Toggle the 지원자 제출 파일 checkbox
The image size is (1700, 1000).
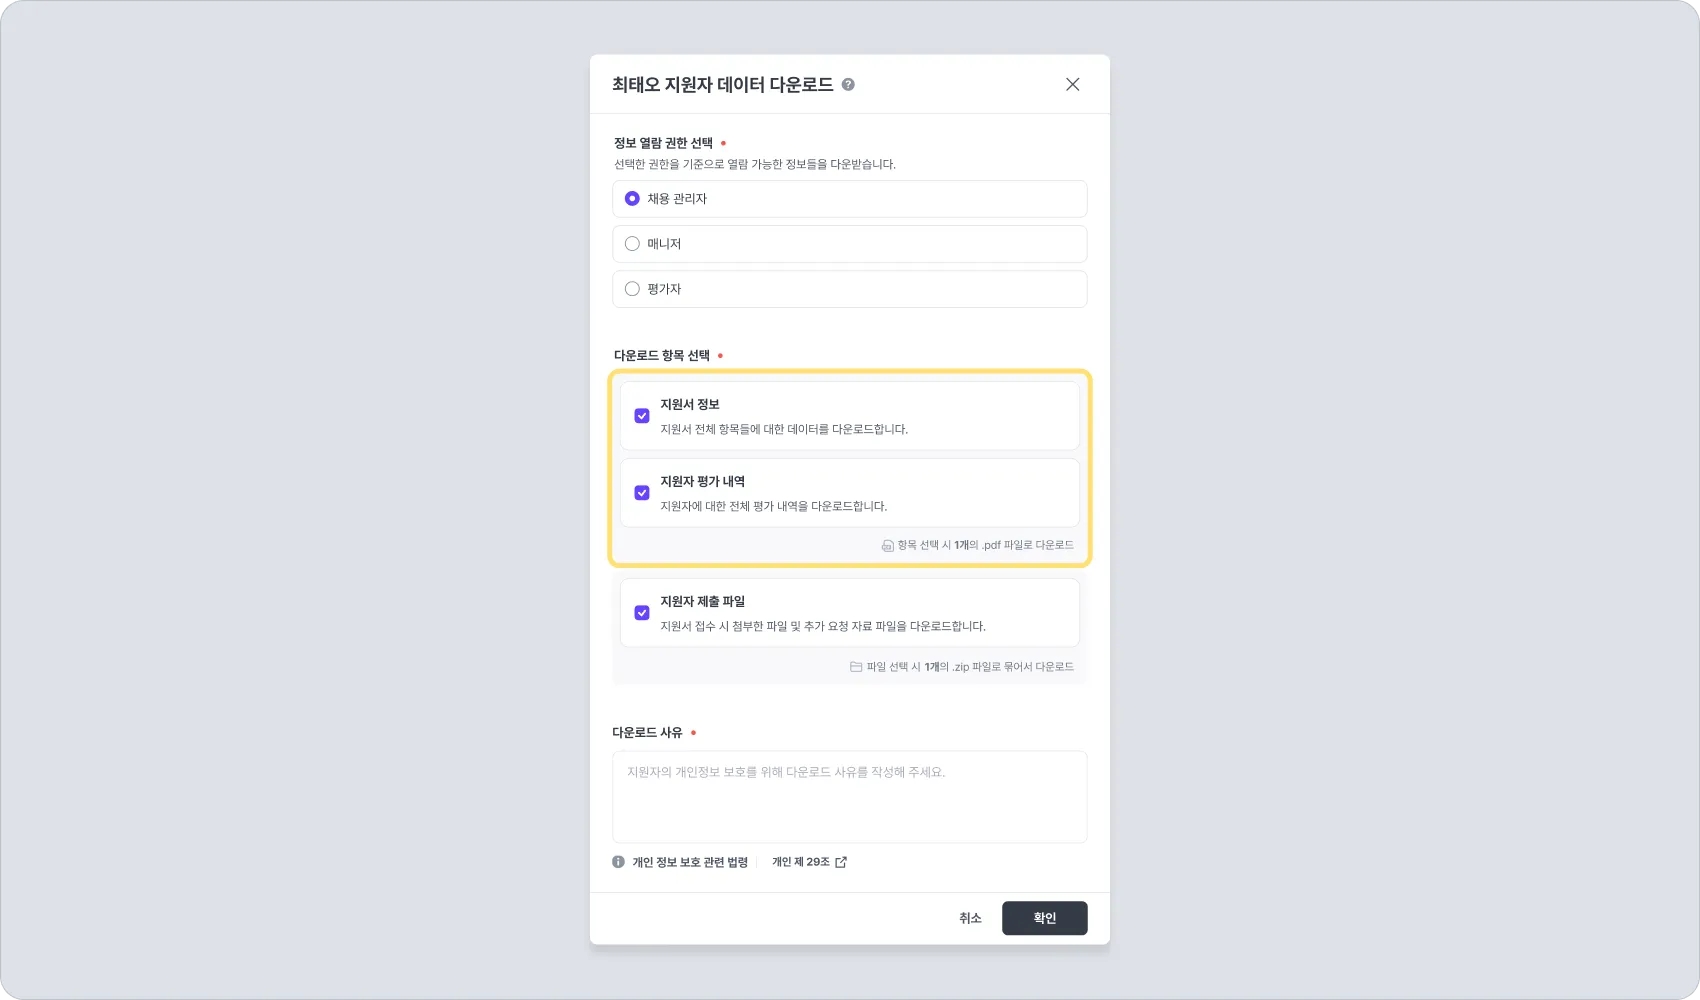click(x=642, y=613)
